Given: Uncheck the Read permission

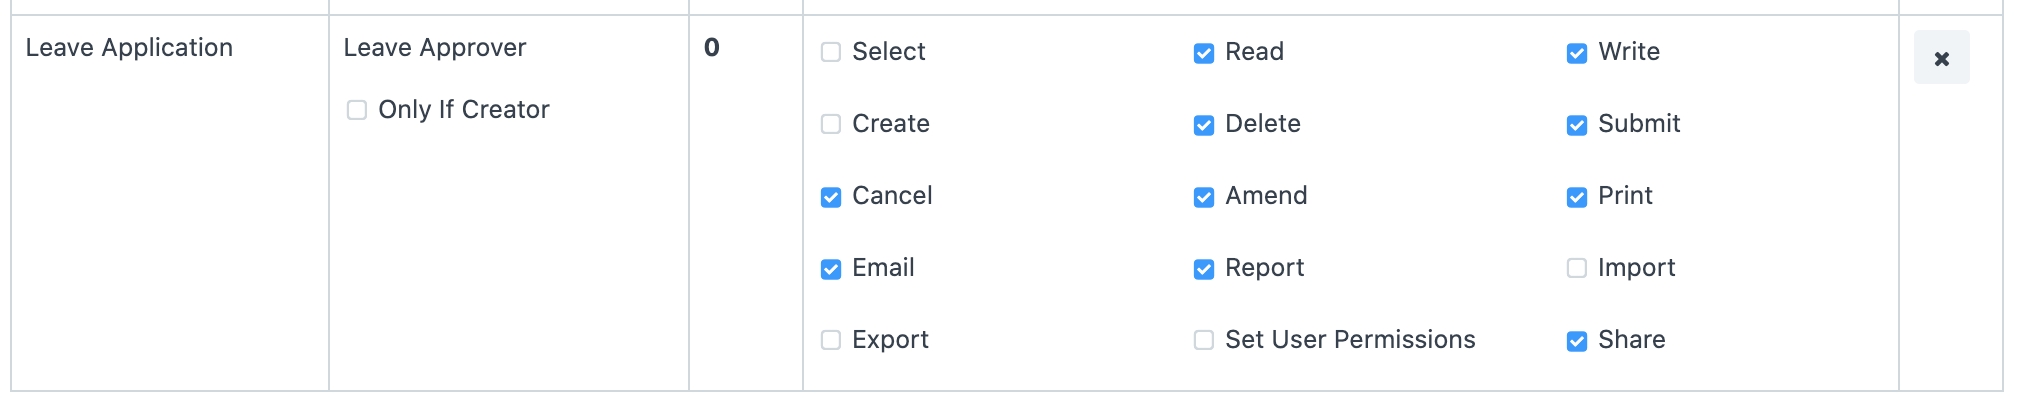Looking at the screenshot, I should pos(1204,52).
